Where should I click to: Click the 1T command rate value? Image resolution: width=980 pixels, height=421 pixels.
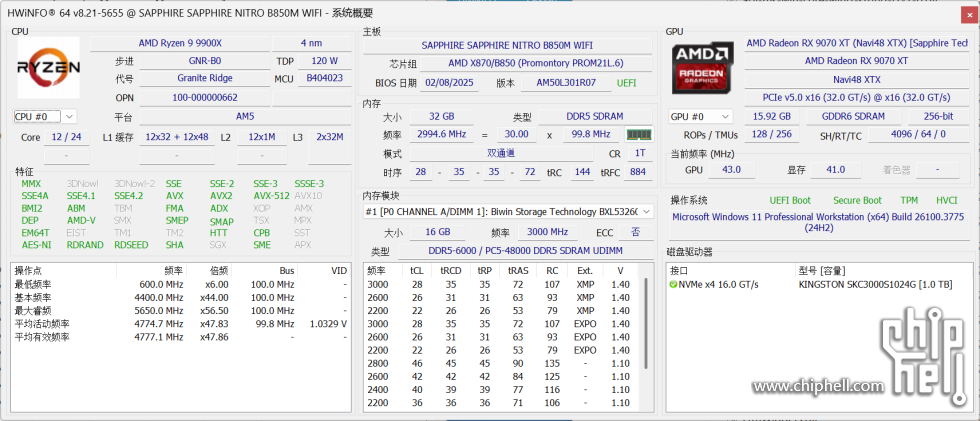coord(639,153)
